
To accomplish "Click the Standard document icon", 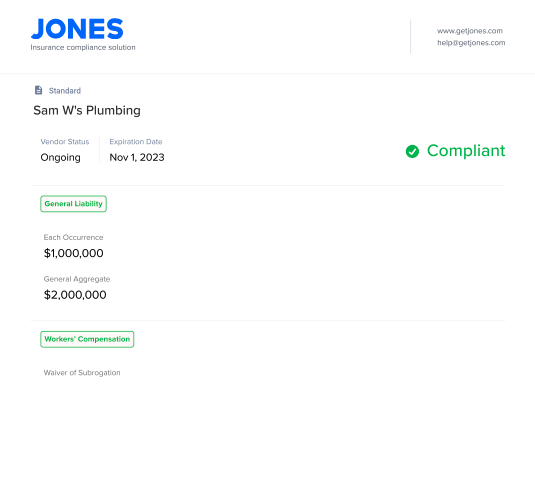I will [x=39, y=90].
